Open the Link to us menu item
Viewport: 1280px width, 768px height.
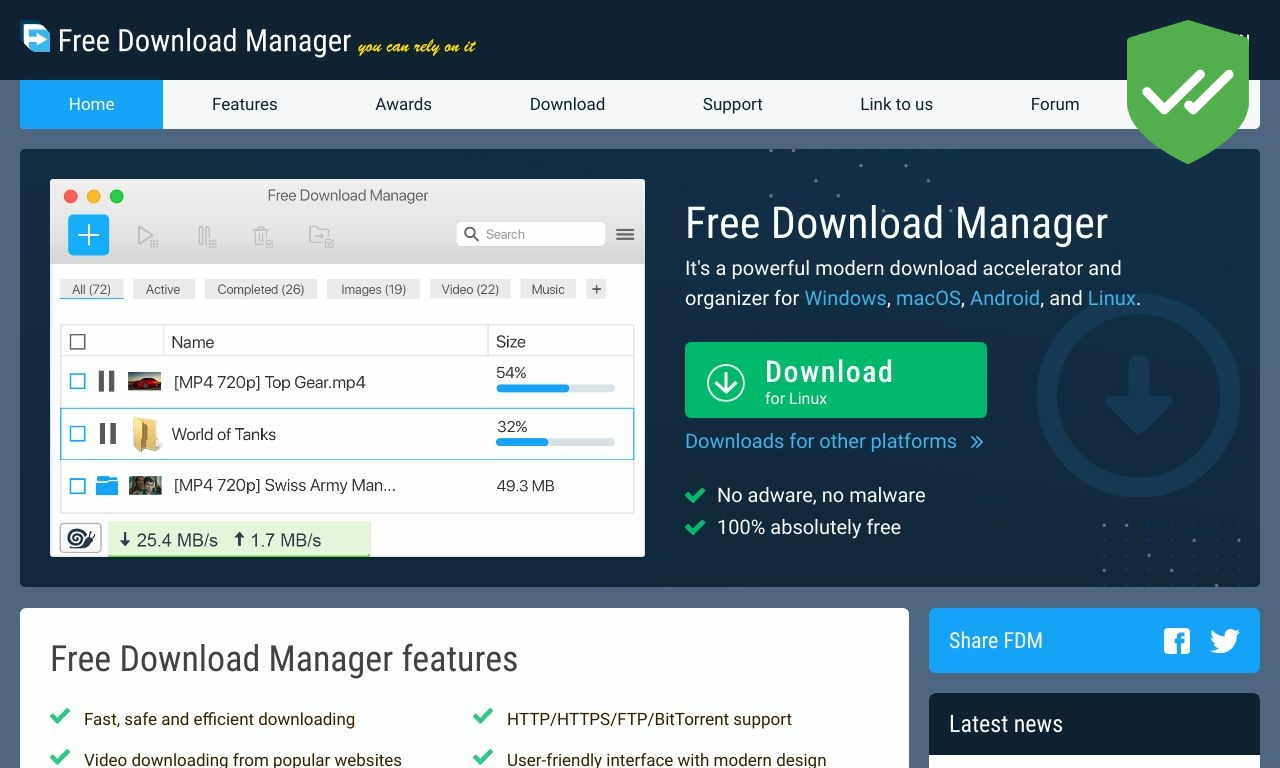[896, 104]
